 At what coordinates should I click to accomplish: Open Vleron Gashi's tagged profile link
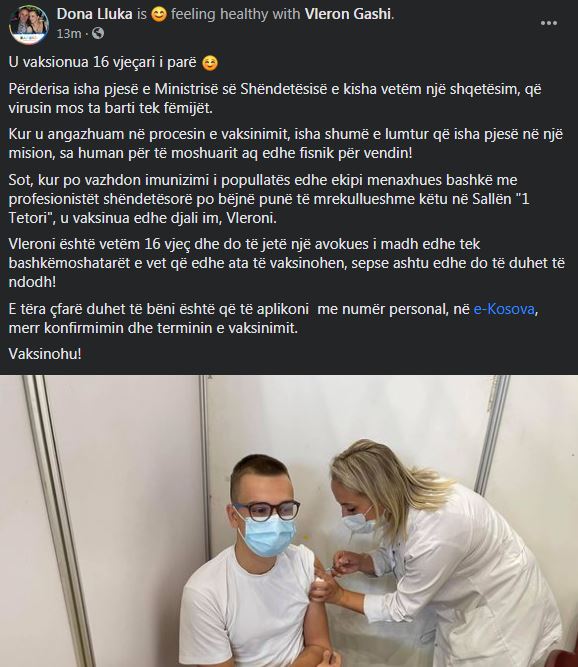[x=347, y=14]
